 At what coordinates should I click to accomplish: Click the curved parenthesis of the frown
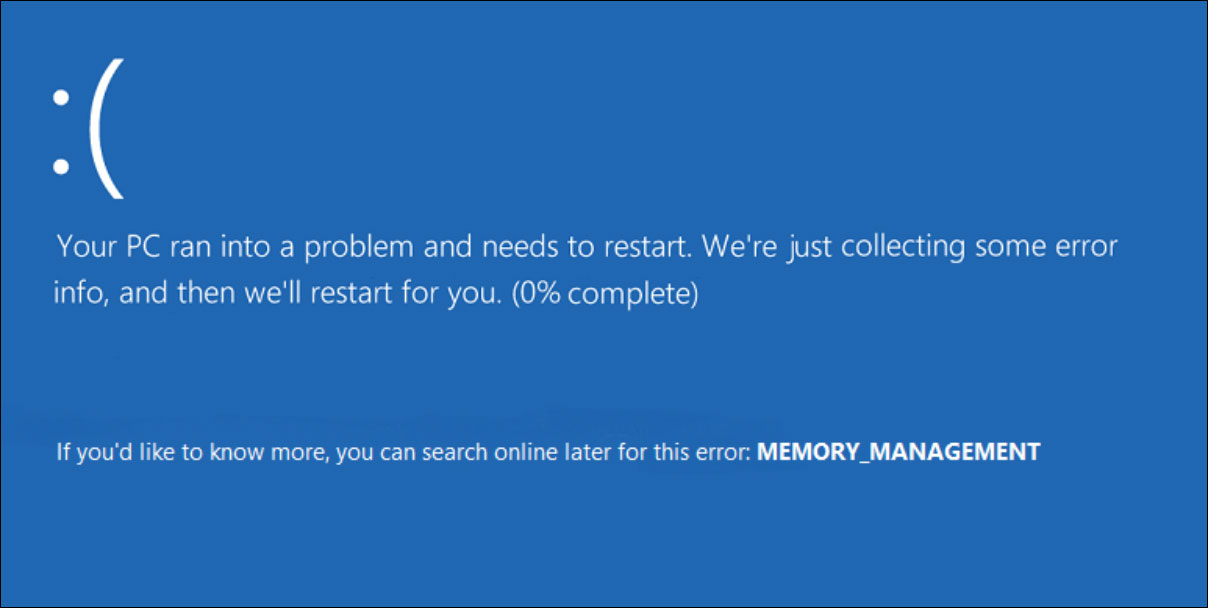105,130
